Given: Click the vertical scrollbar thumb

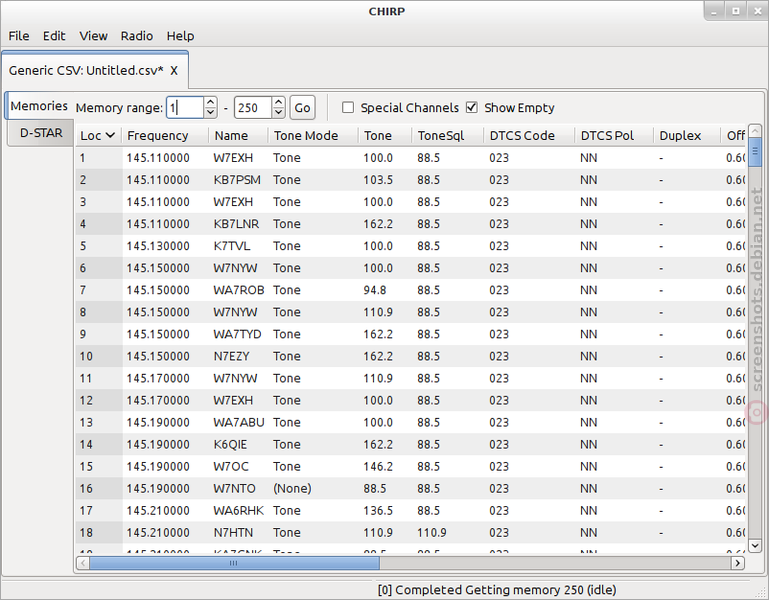Looking at the screenshot, I should click(755, 152).
